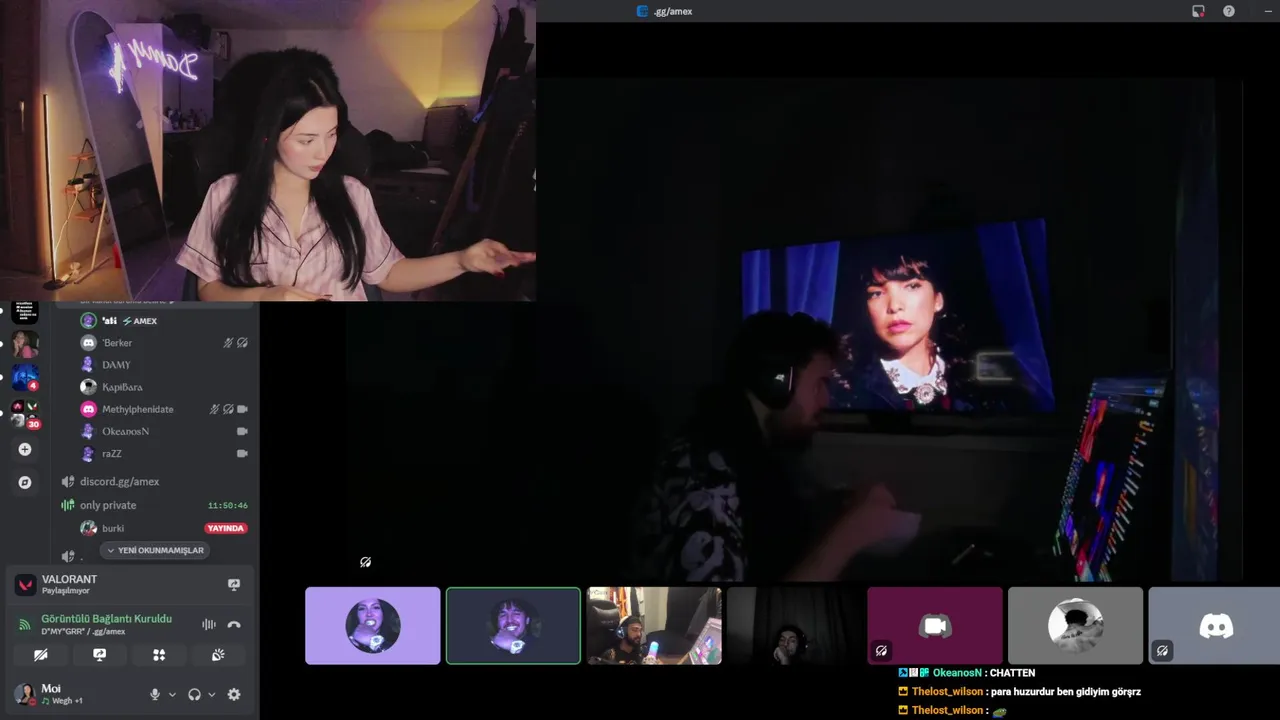Open the soundboard button

pos(218,655)
